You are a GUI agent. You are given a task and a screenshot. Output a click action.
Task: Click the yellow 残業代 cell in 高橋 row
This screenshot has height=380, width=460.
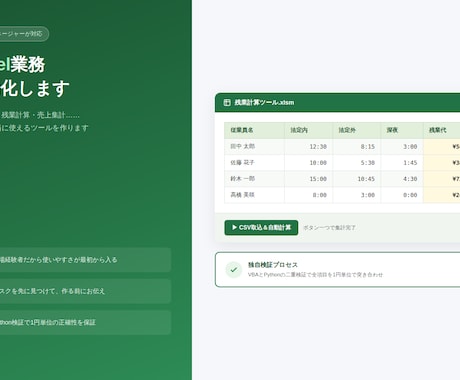[442, 195]
